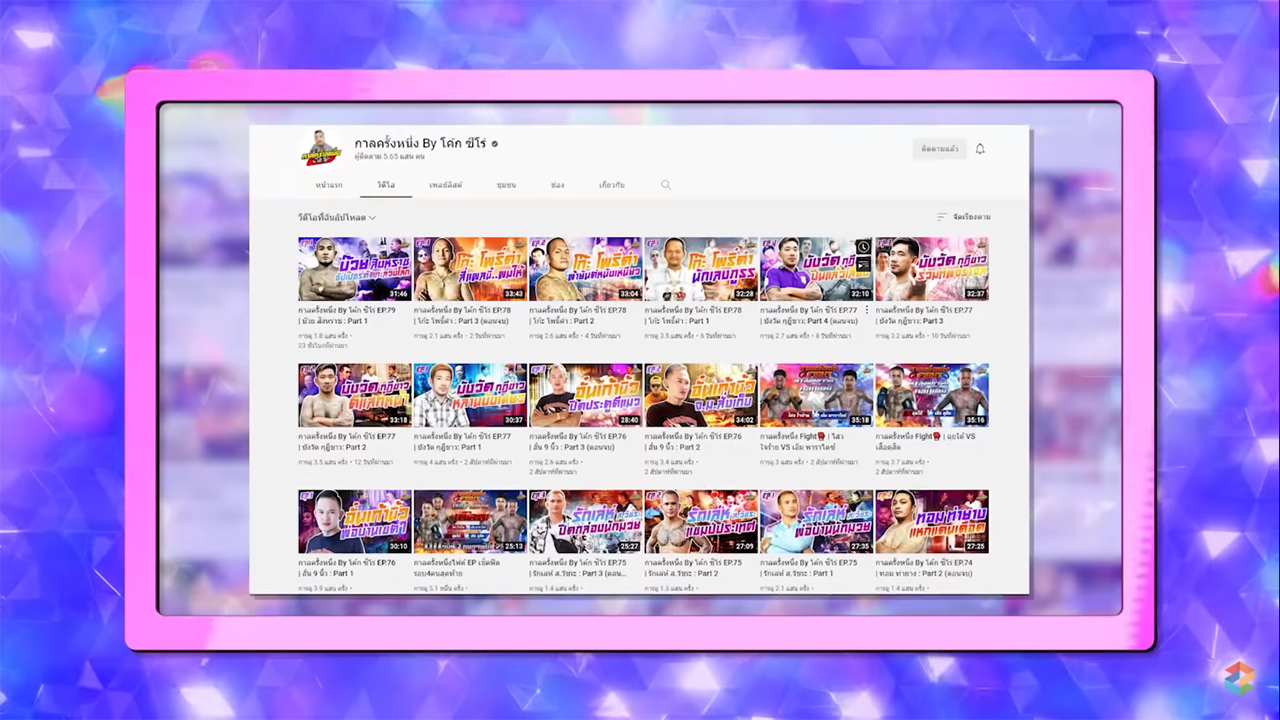1280x720 pixels.
Task: Open the จัดเรียงตาม sort menu
Action: tap(964, 217)
